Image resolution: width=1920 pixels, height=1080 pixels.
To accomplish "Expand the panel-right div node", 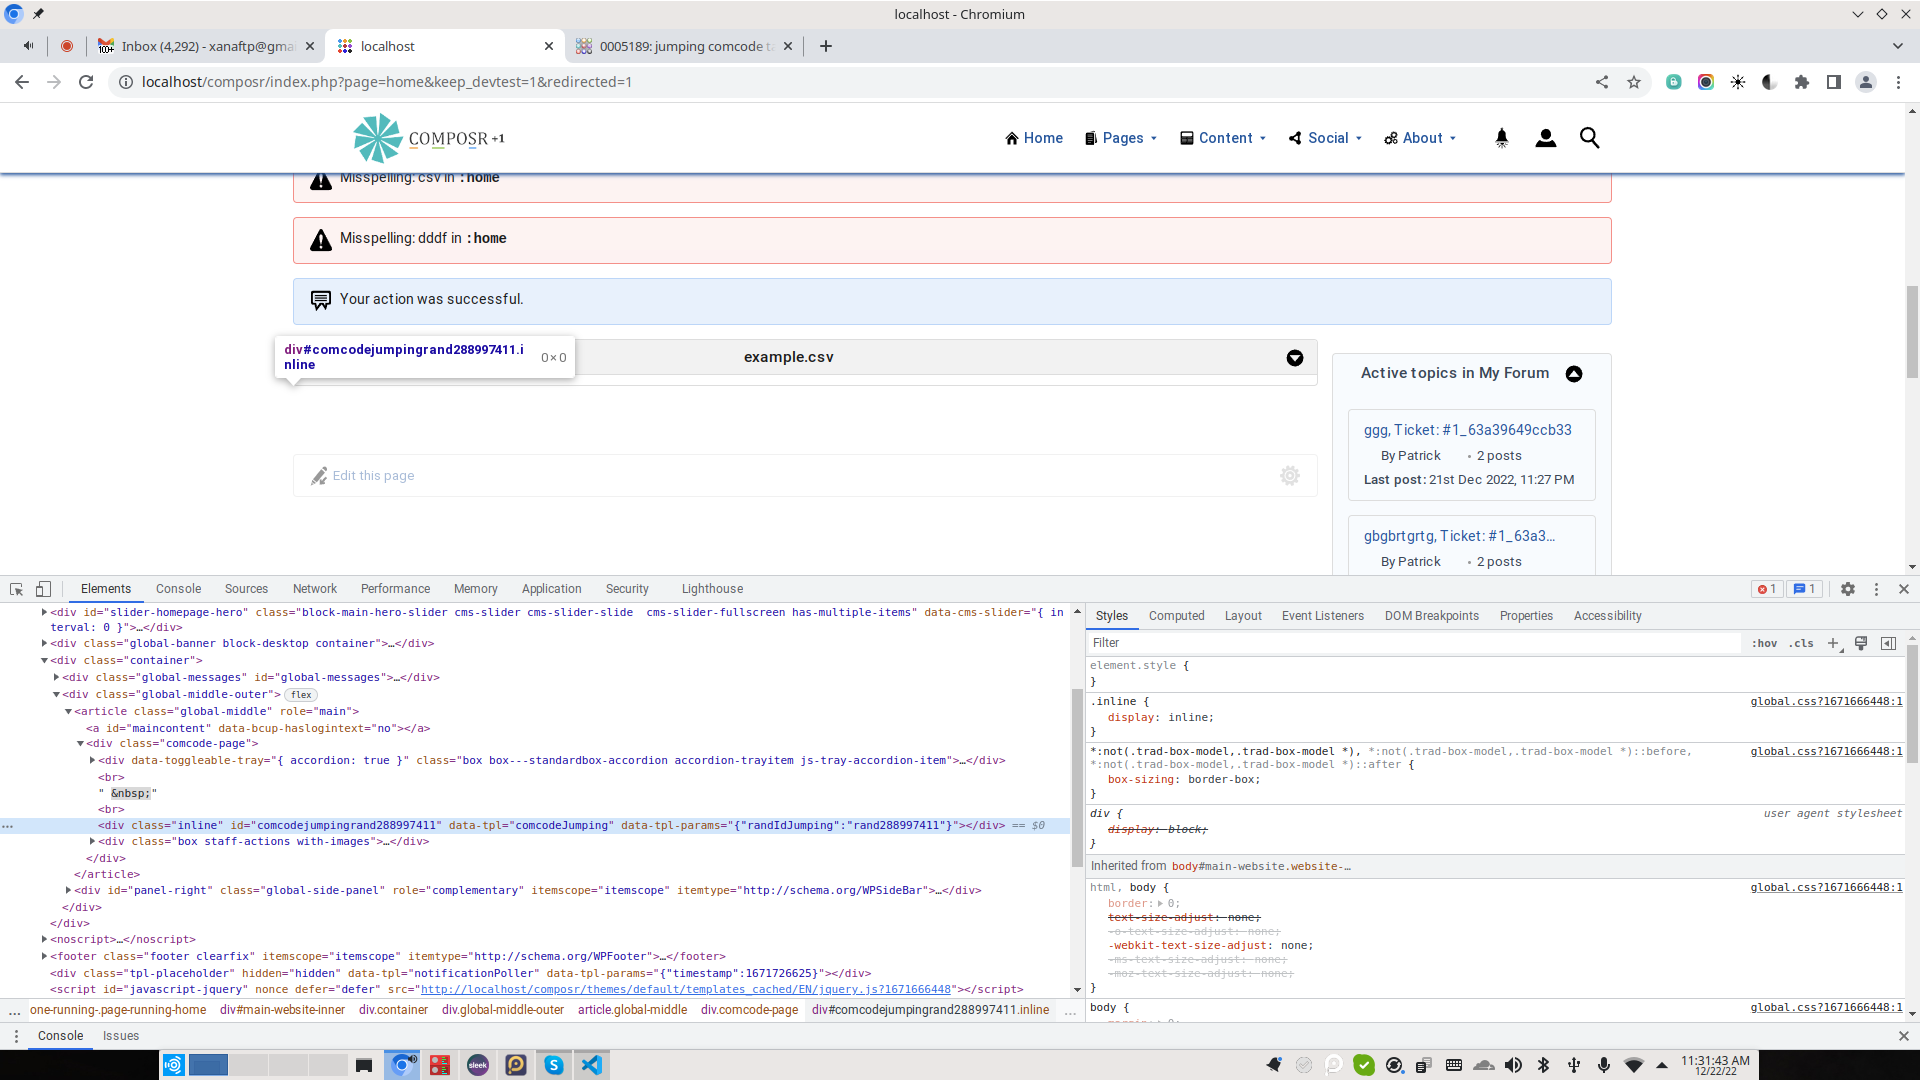I will coord(68,890).
